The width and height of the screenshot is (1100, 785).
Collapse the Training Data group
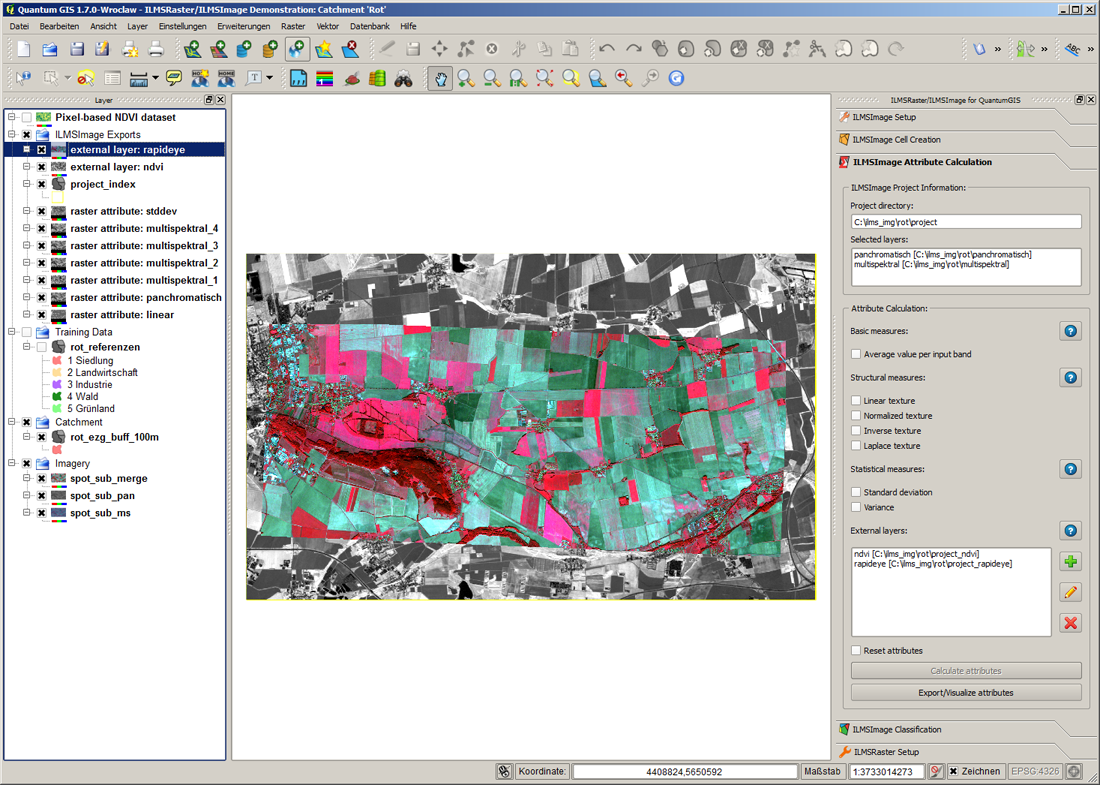[x=12, y=332]
